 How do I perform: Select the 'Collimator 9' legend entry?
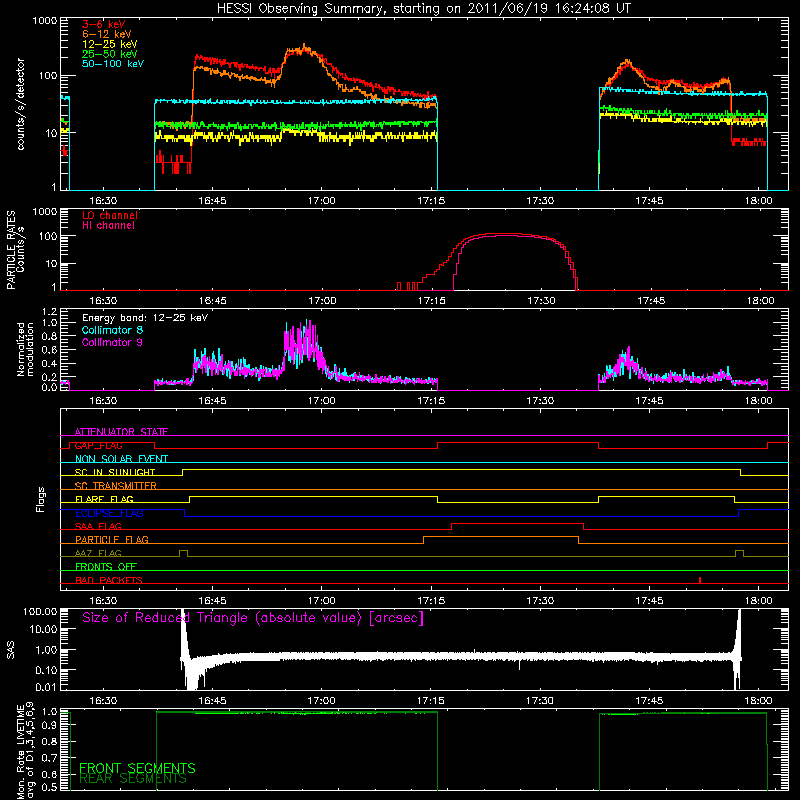pos(112,342)
